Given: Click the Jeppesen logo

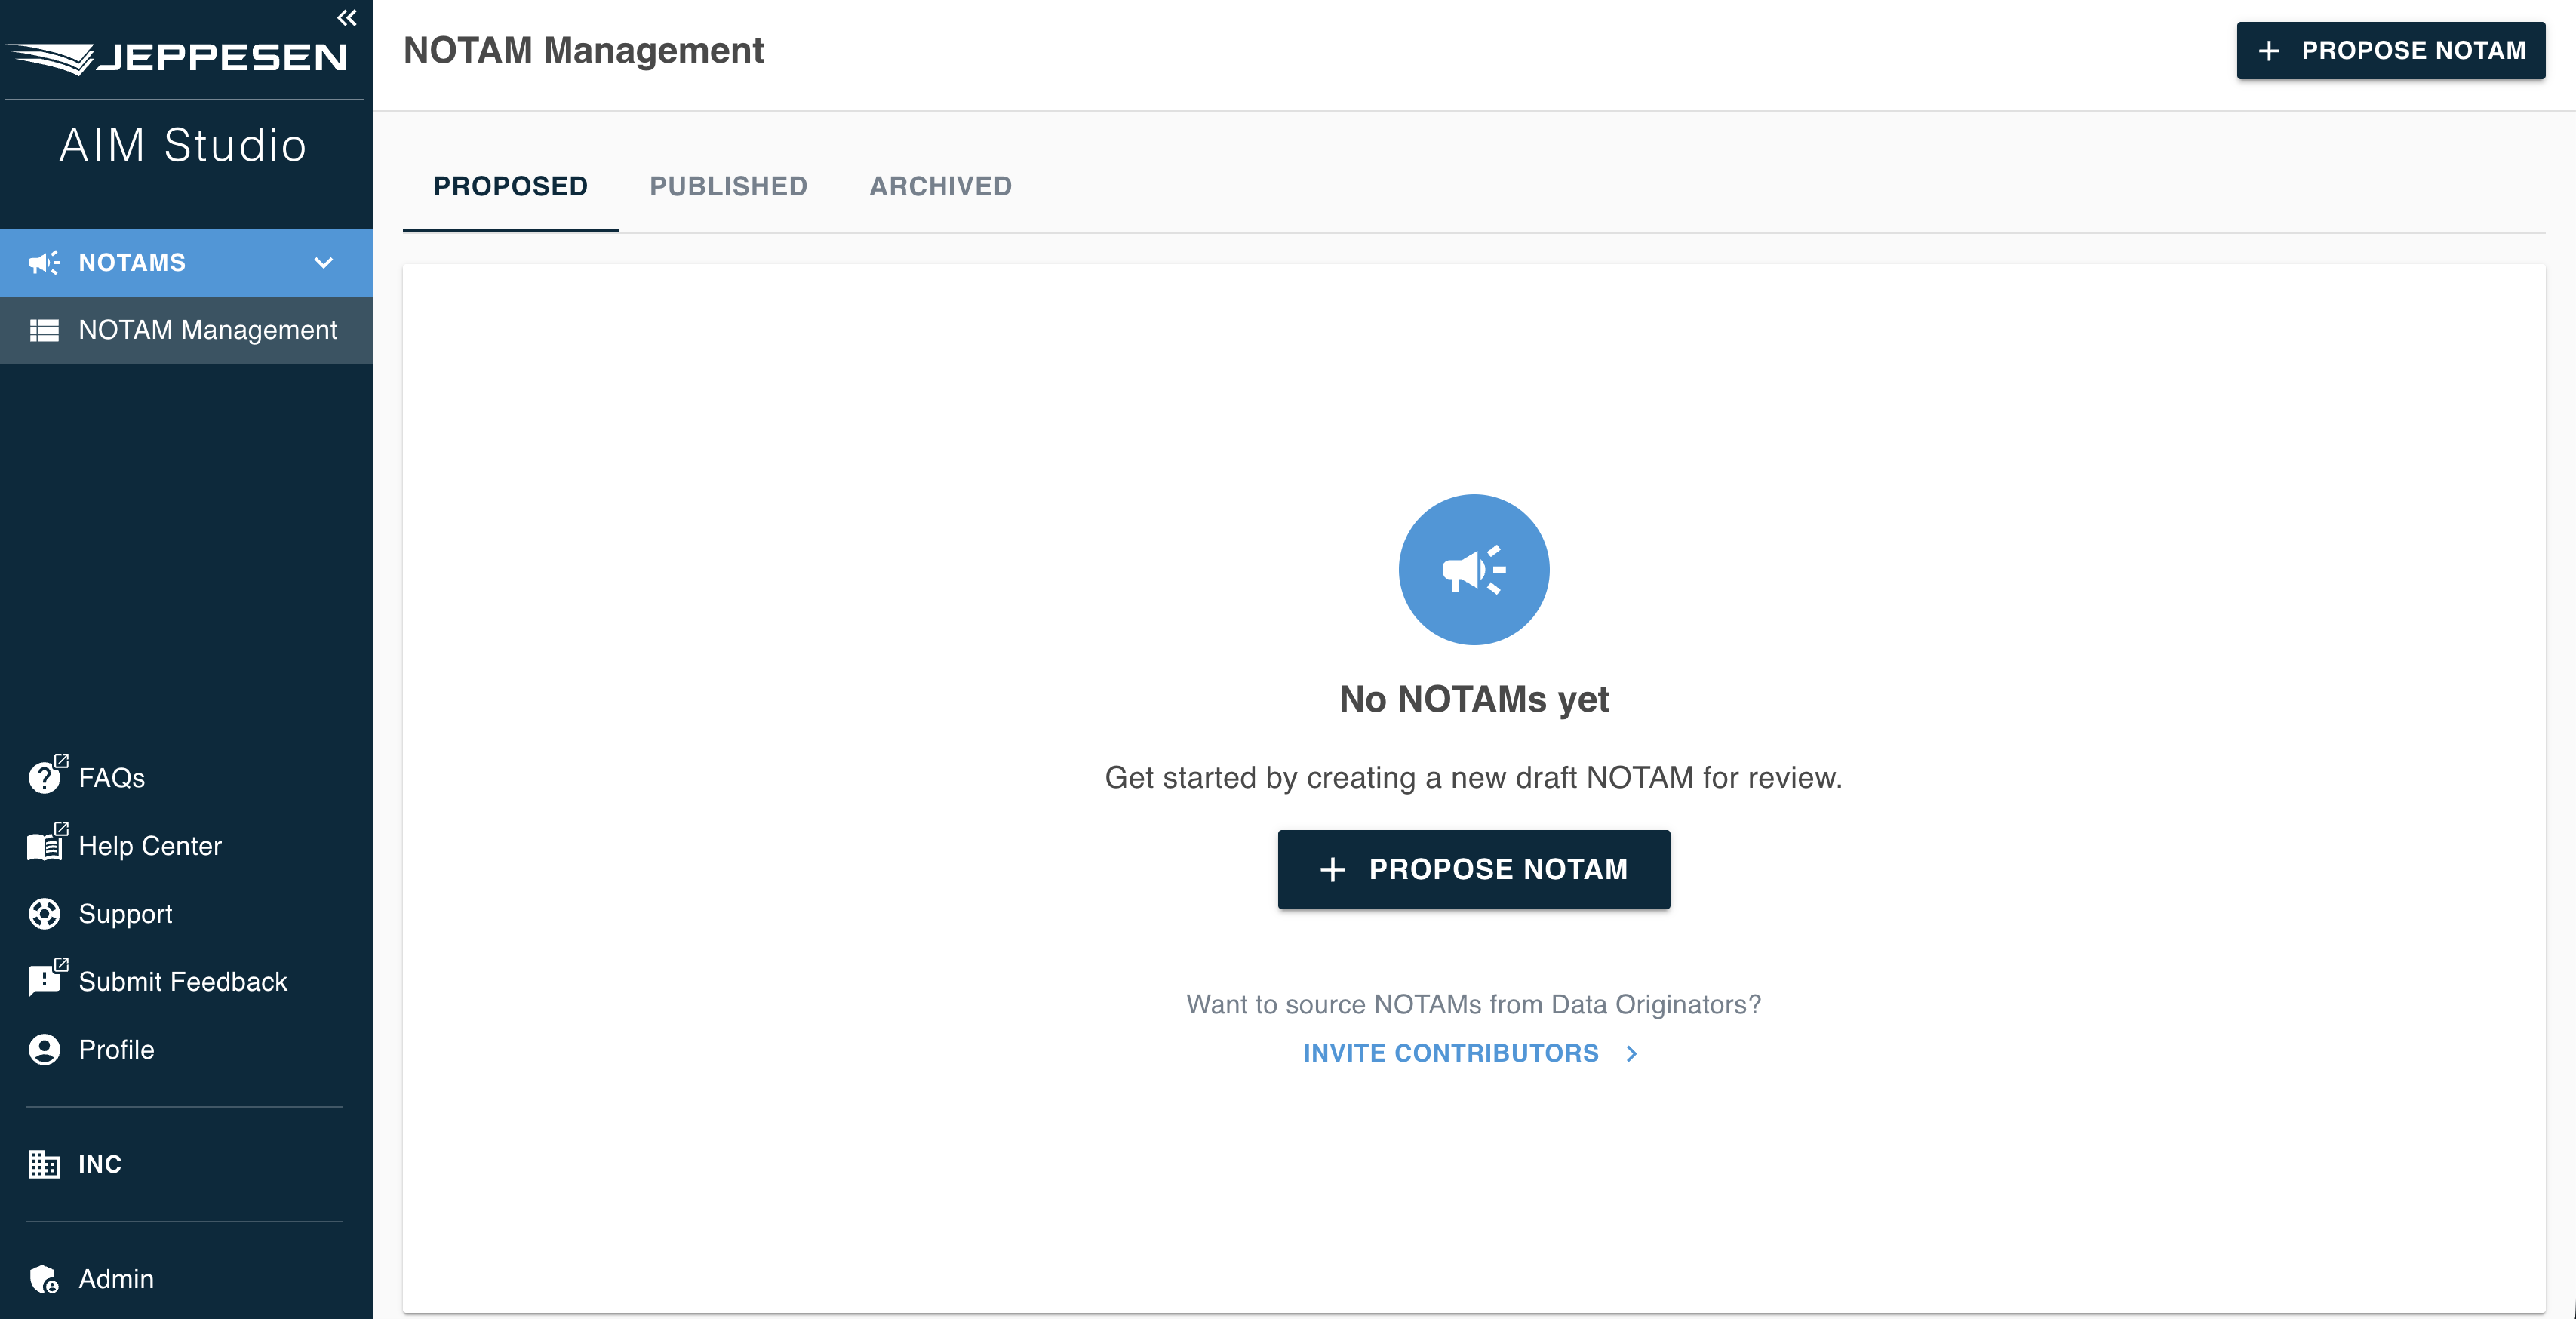Looking at the screenshot, I should click(178, 58).
